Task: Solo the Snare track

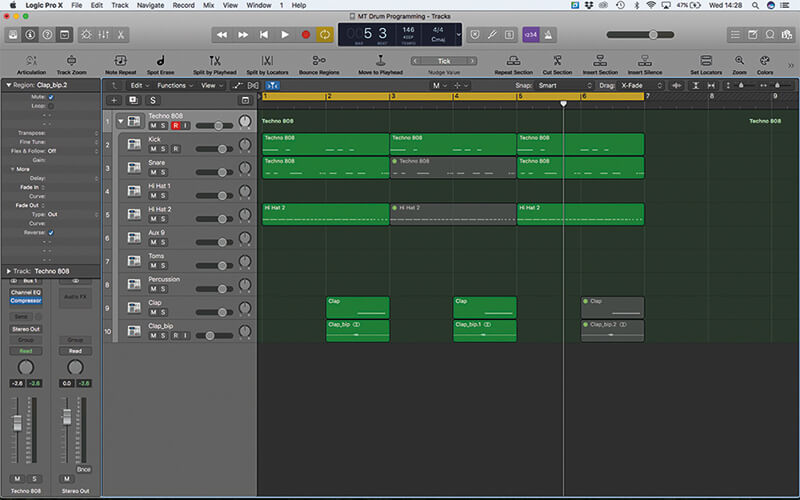Action: (163, 172)
